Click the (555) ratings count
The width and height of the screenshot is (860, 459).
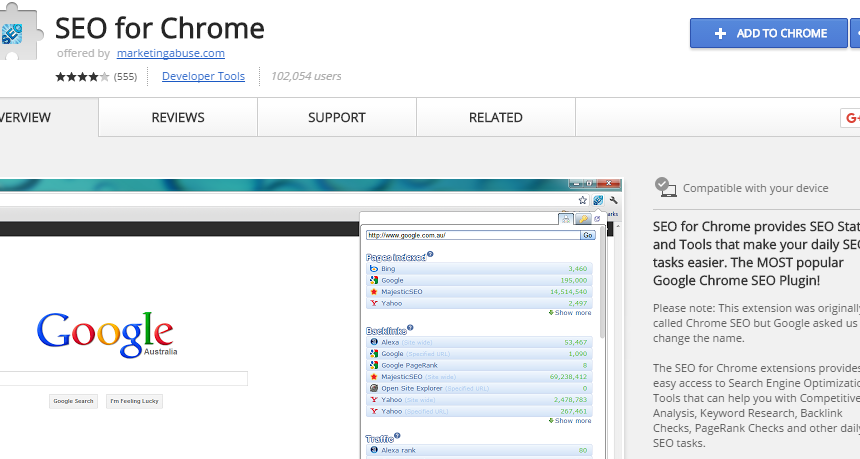click(126, 76)
